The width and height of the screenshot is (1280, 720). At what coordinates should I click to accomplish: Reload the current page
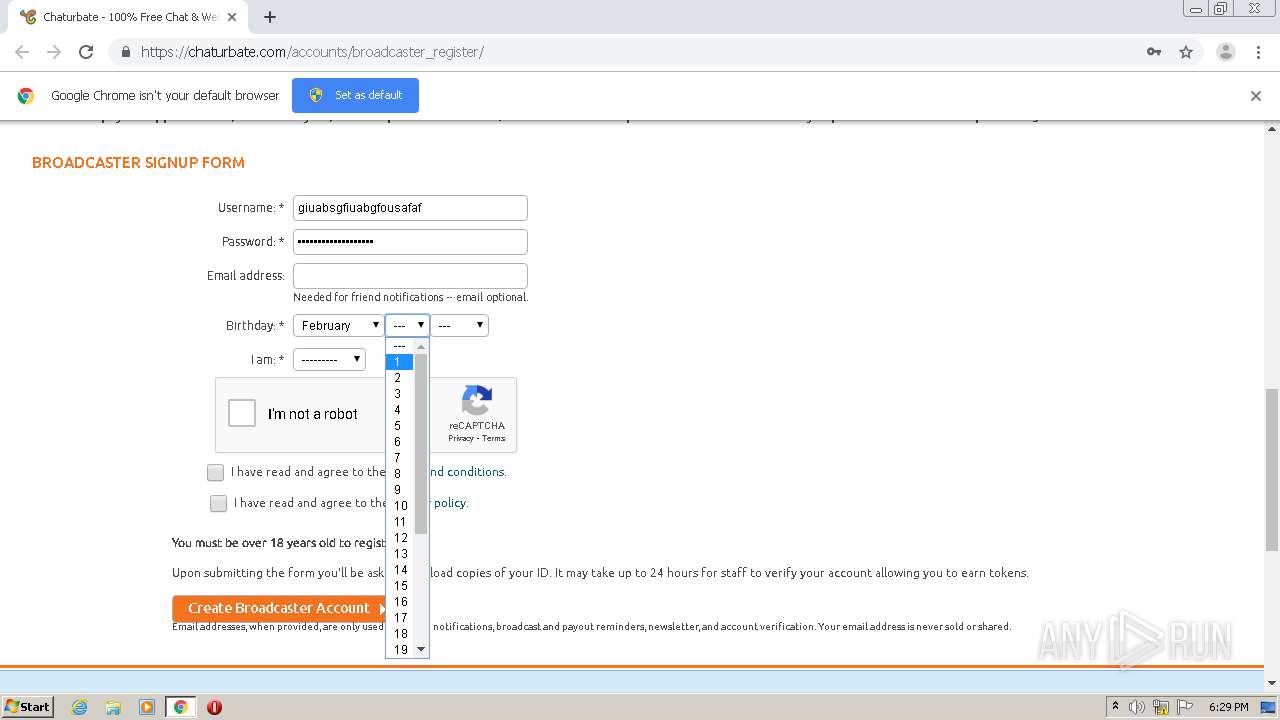(x=86, y=52)
